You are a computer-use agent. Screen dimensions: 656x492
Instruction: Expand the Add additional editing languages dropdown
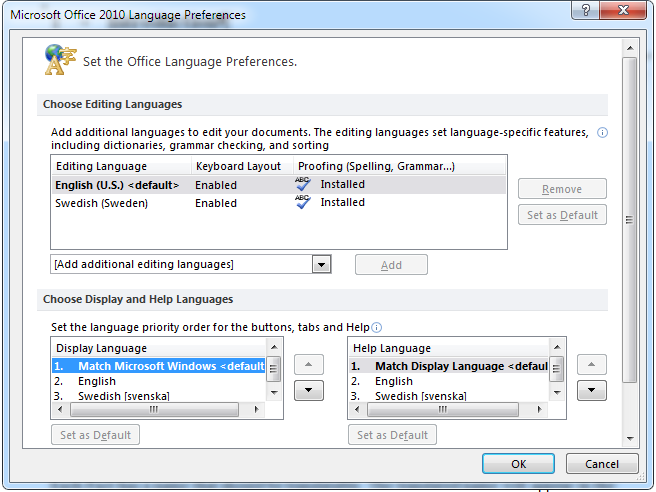point(321,264)
